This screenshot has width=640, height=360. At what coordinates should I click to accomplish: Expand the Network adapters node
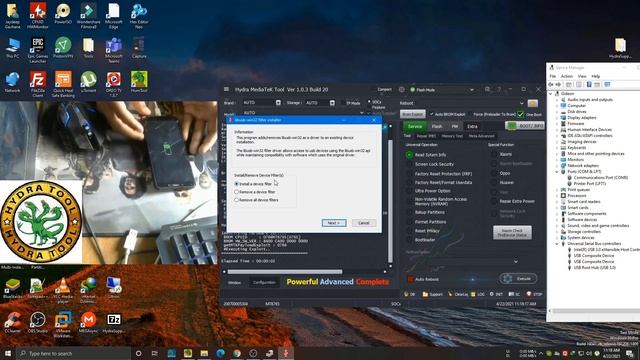point(557,166)
